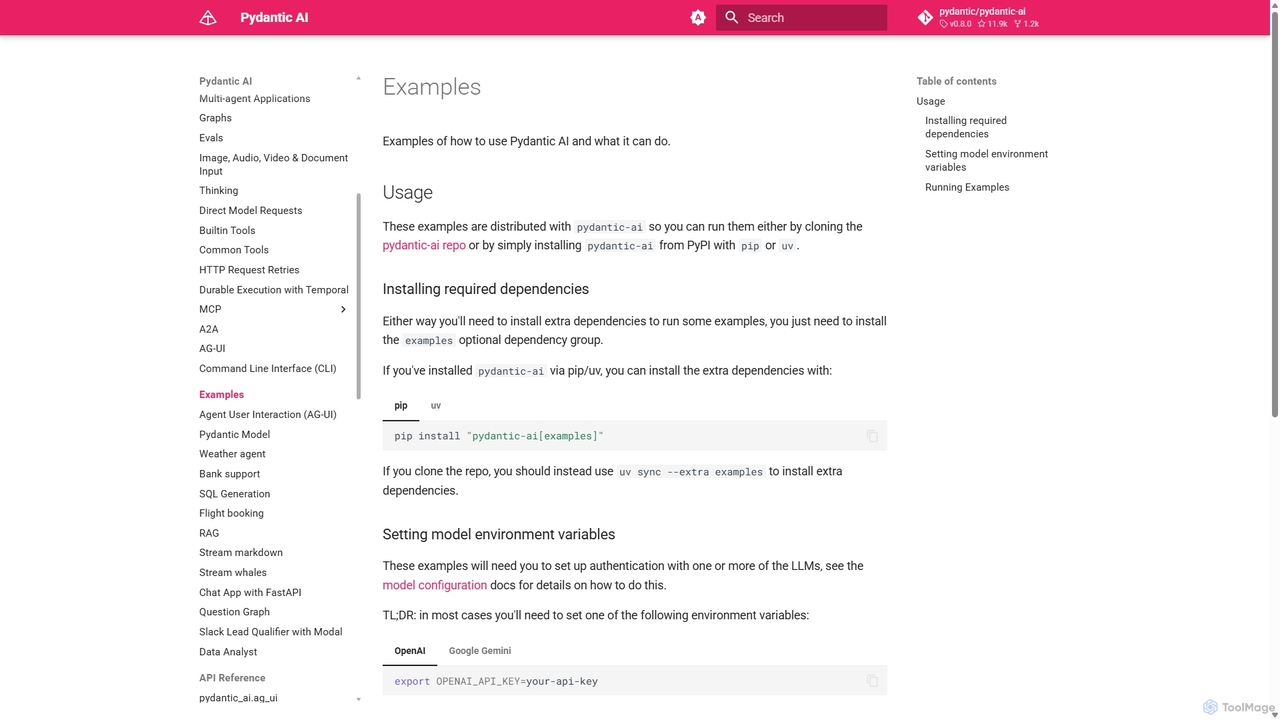Open the RAG example
This screenshot has width=1280, height=720.
click(209, 534)
